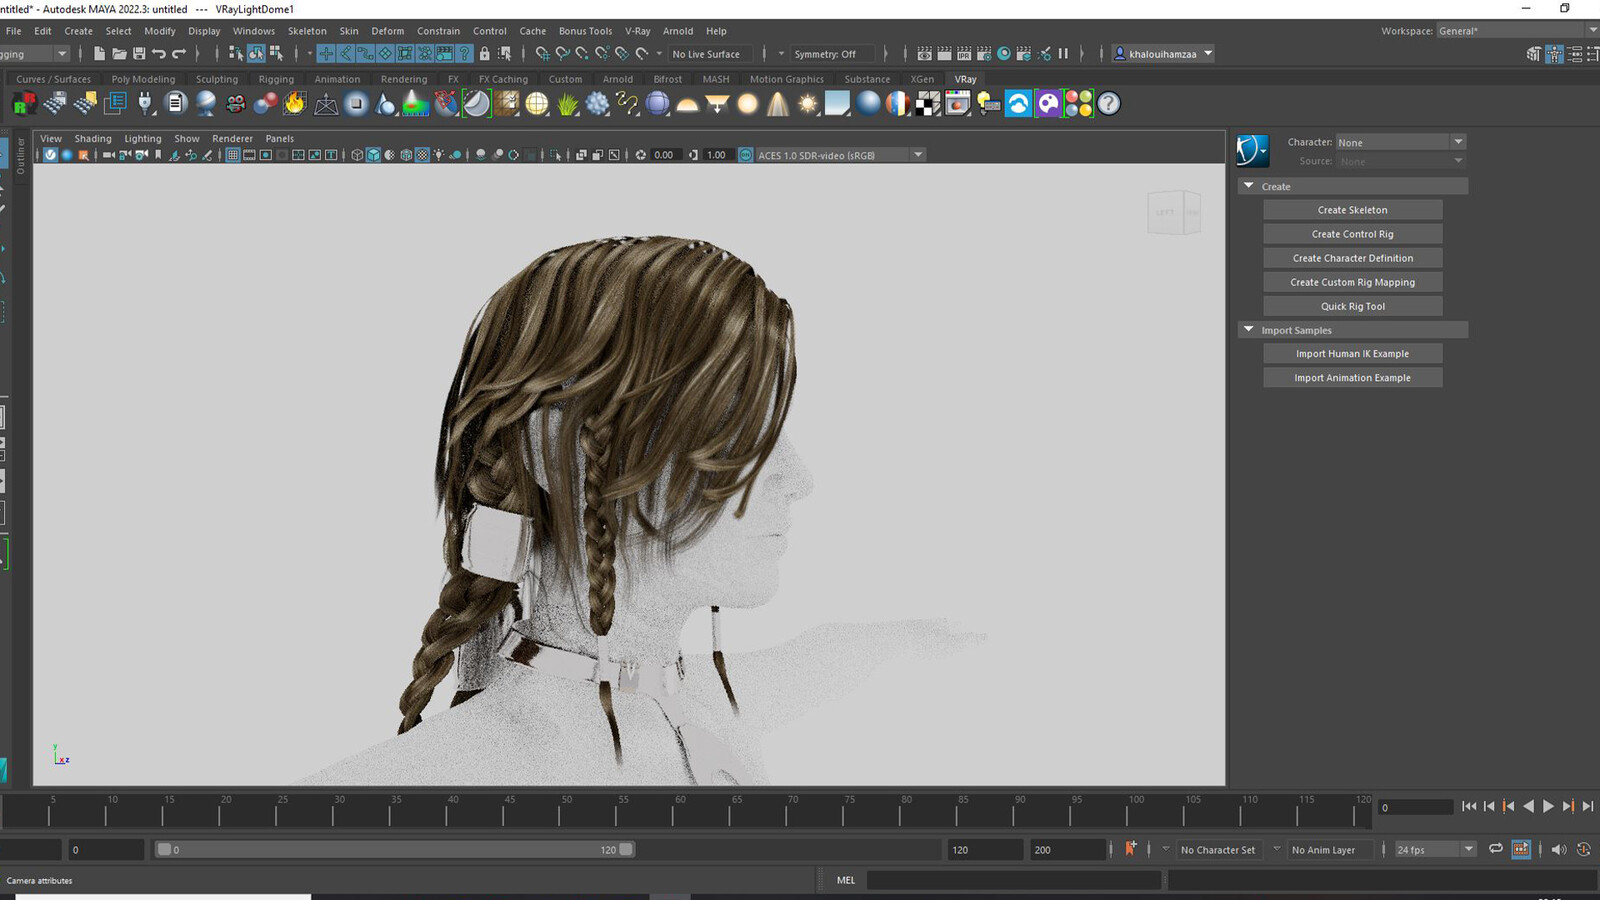Viewport: 1600px width, 900px height.
Task: Click the current frame input field
Action: point(1415,807)
